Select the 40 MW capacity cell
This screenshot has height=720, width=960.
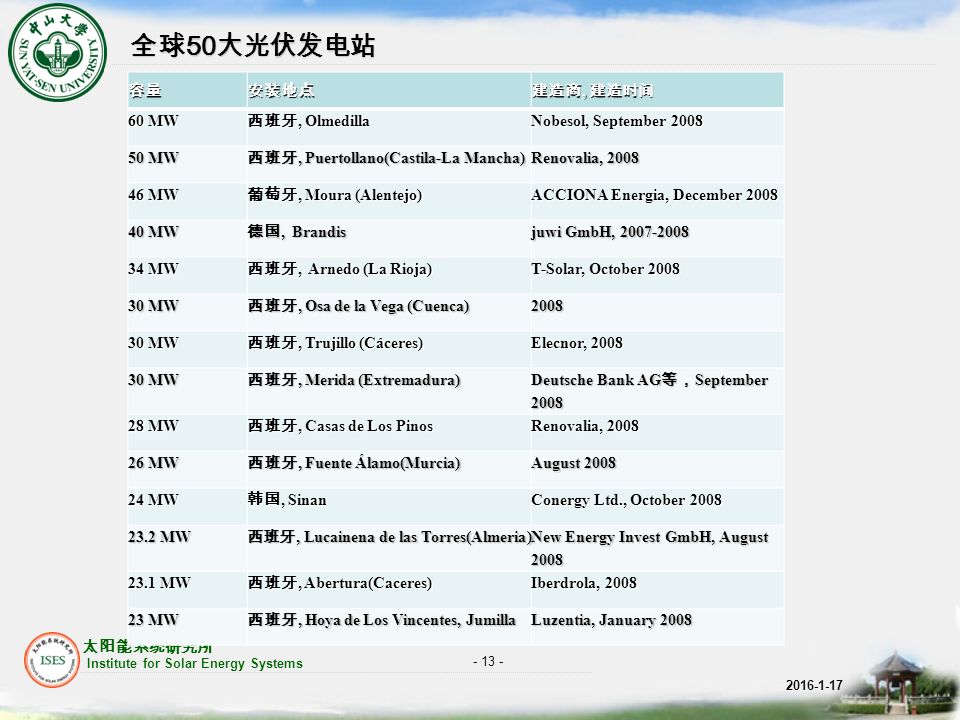coord(187,238)
